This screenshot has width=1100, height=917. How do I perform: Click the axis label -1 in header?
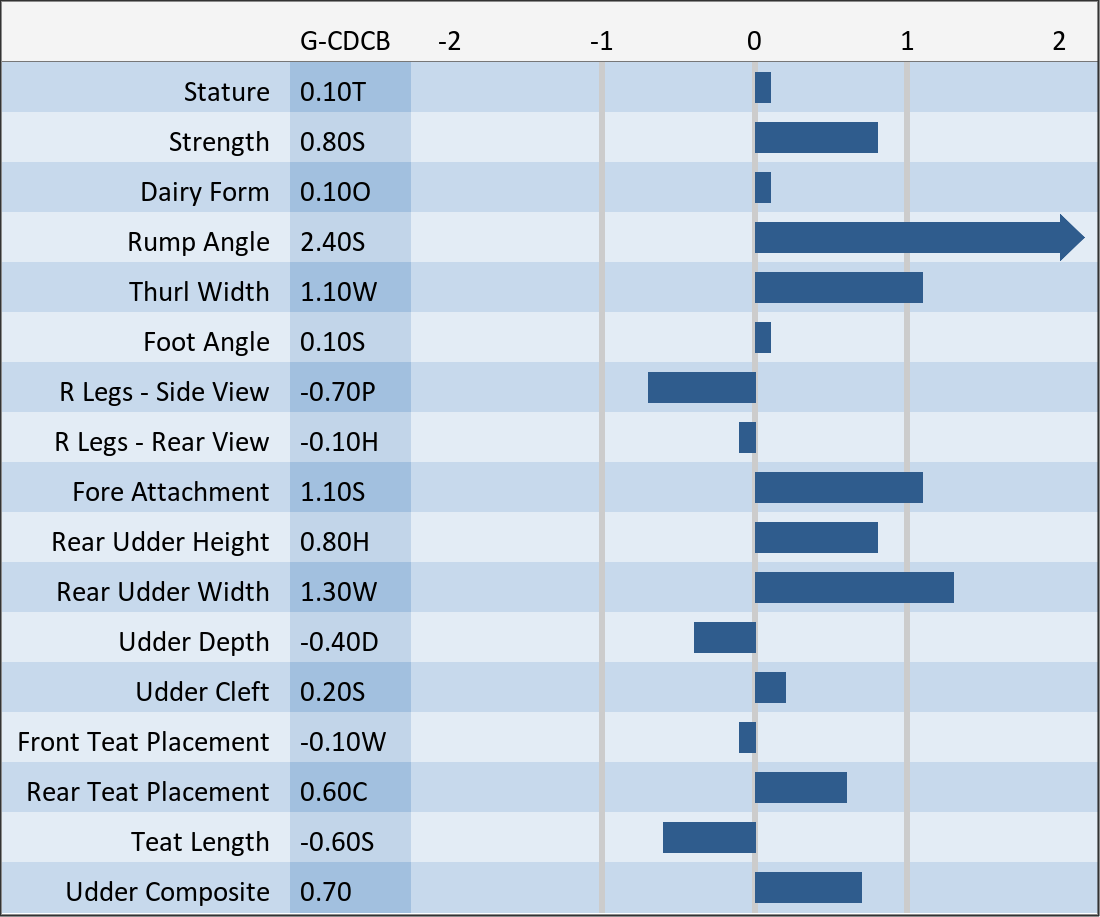click(x=600, y=41)
